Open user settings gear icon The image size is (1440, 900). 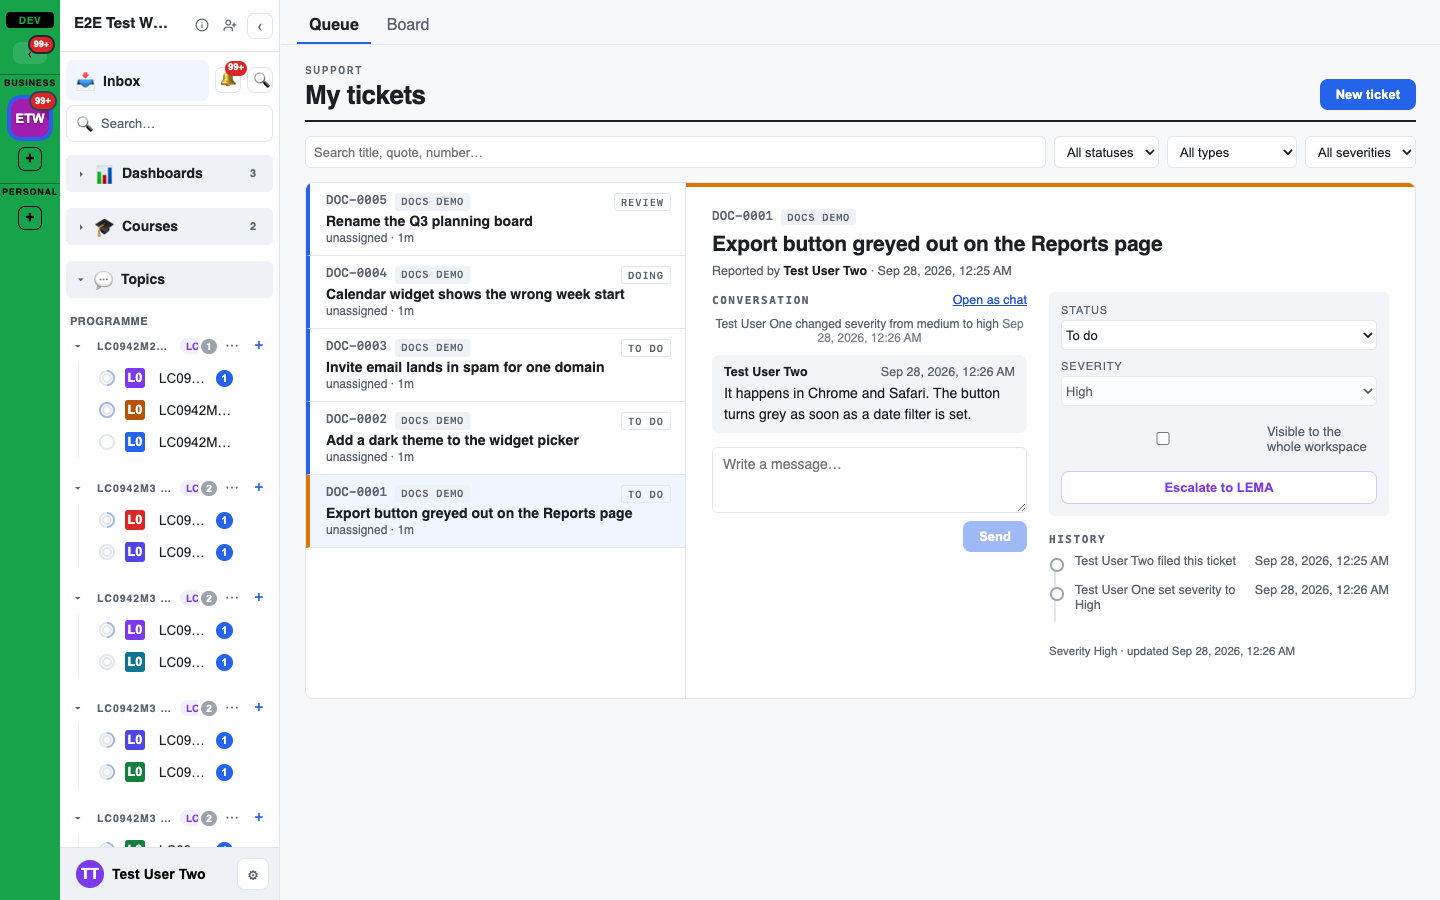pos(253,875)
